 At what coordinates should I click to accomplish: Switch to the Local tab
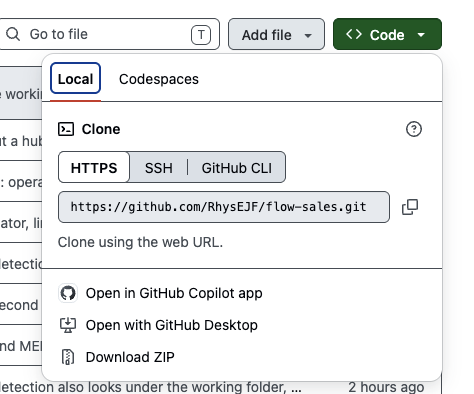click(x=75, y=79)
